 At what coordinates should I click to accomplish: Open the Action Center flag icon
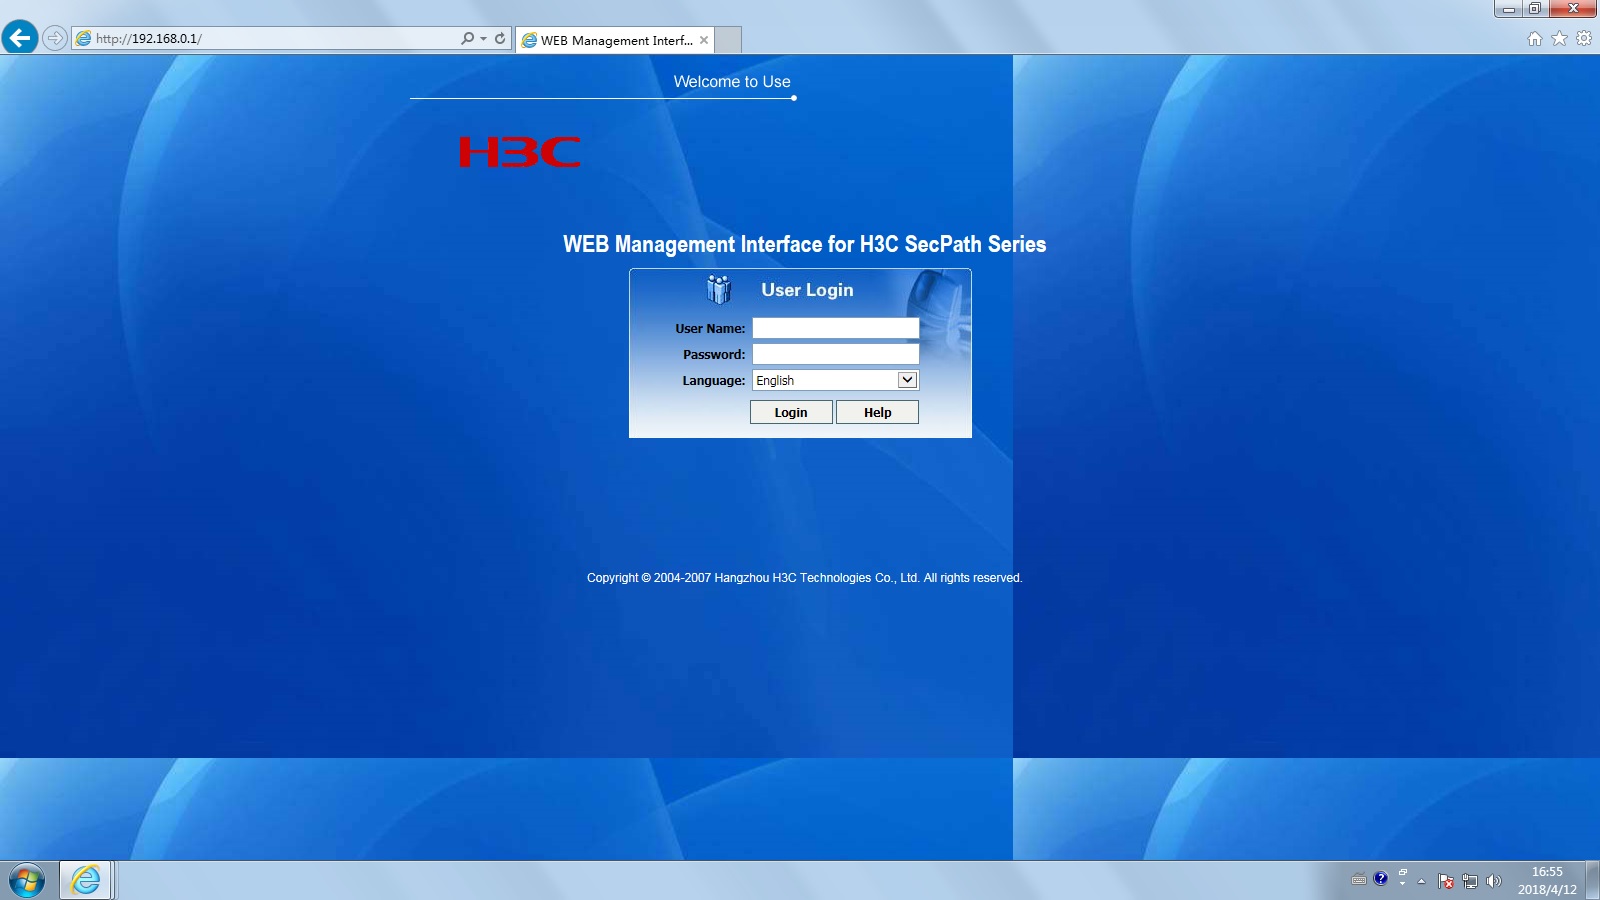tap(1446, 881)
